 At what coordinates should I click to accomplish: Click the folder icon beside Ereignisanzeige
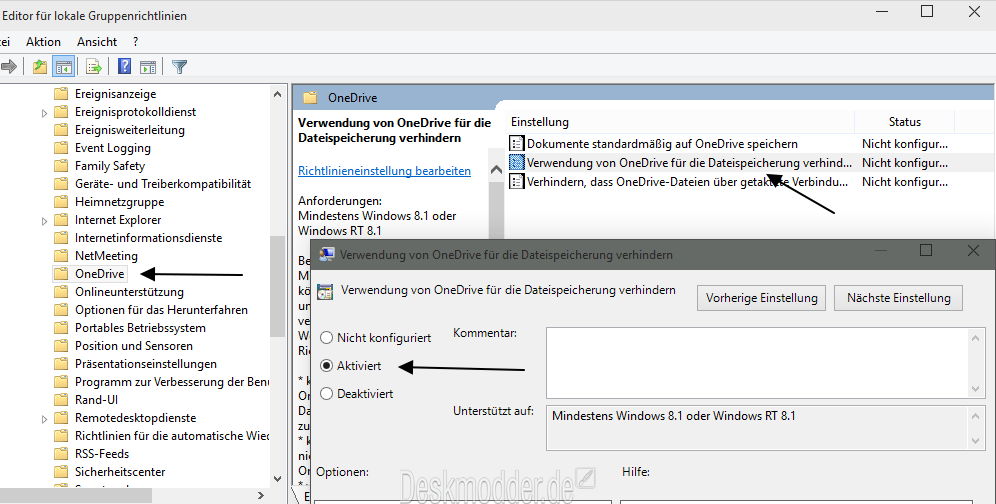(x=61, y=94)
